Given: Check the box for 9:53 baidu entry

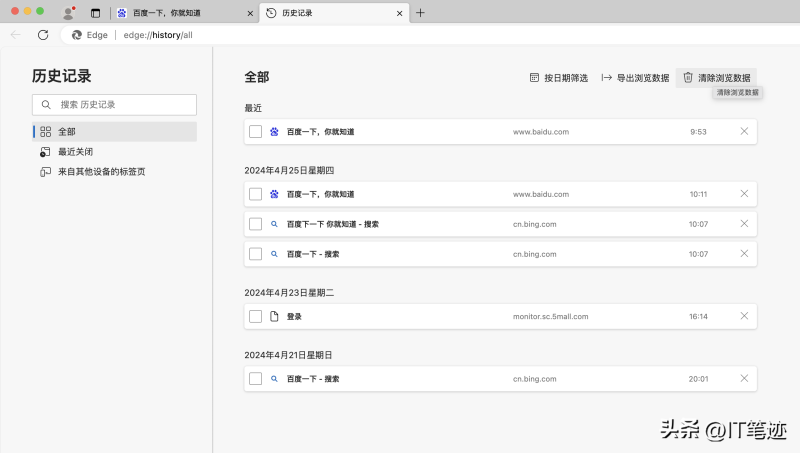Looking at the screenshot, I should pyautogui.click(x=256, y=132).
